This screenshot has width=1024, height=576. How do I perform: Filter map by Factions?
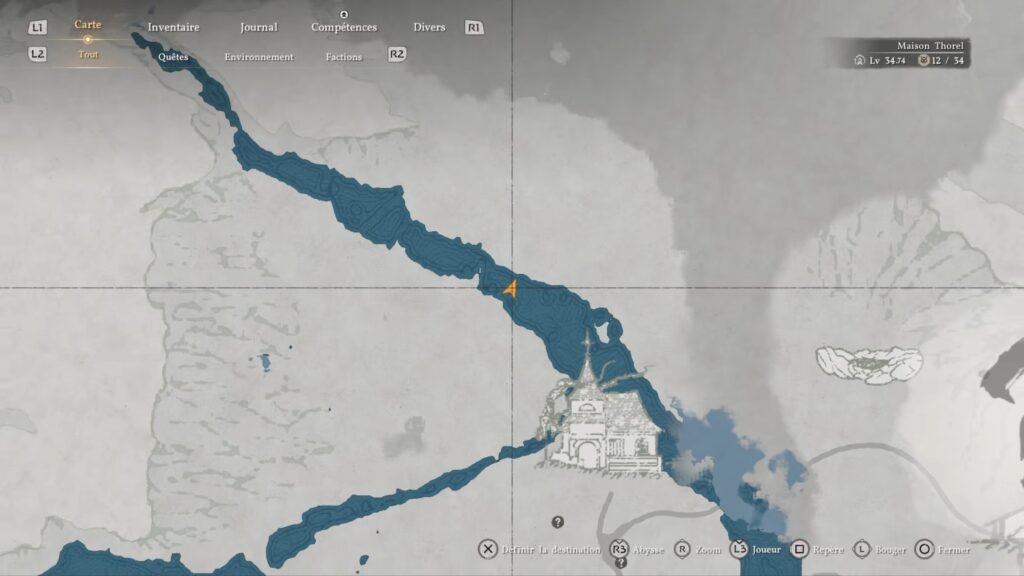tap(344, 57)
